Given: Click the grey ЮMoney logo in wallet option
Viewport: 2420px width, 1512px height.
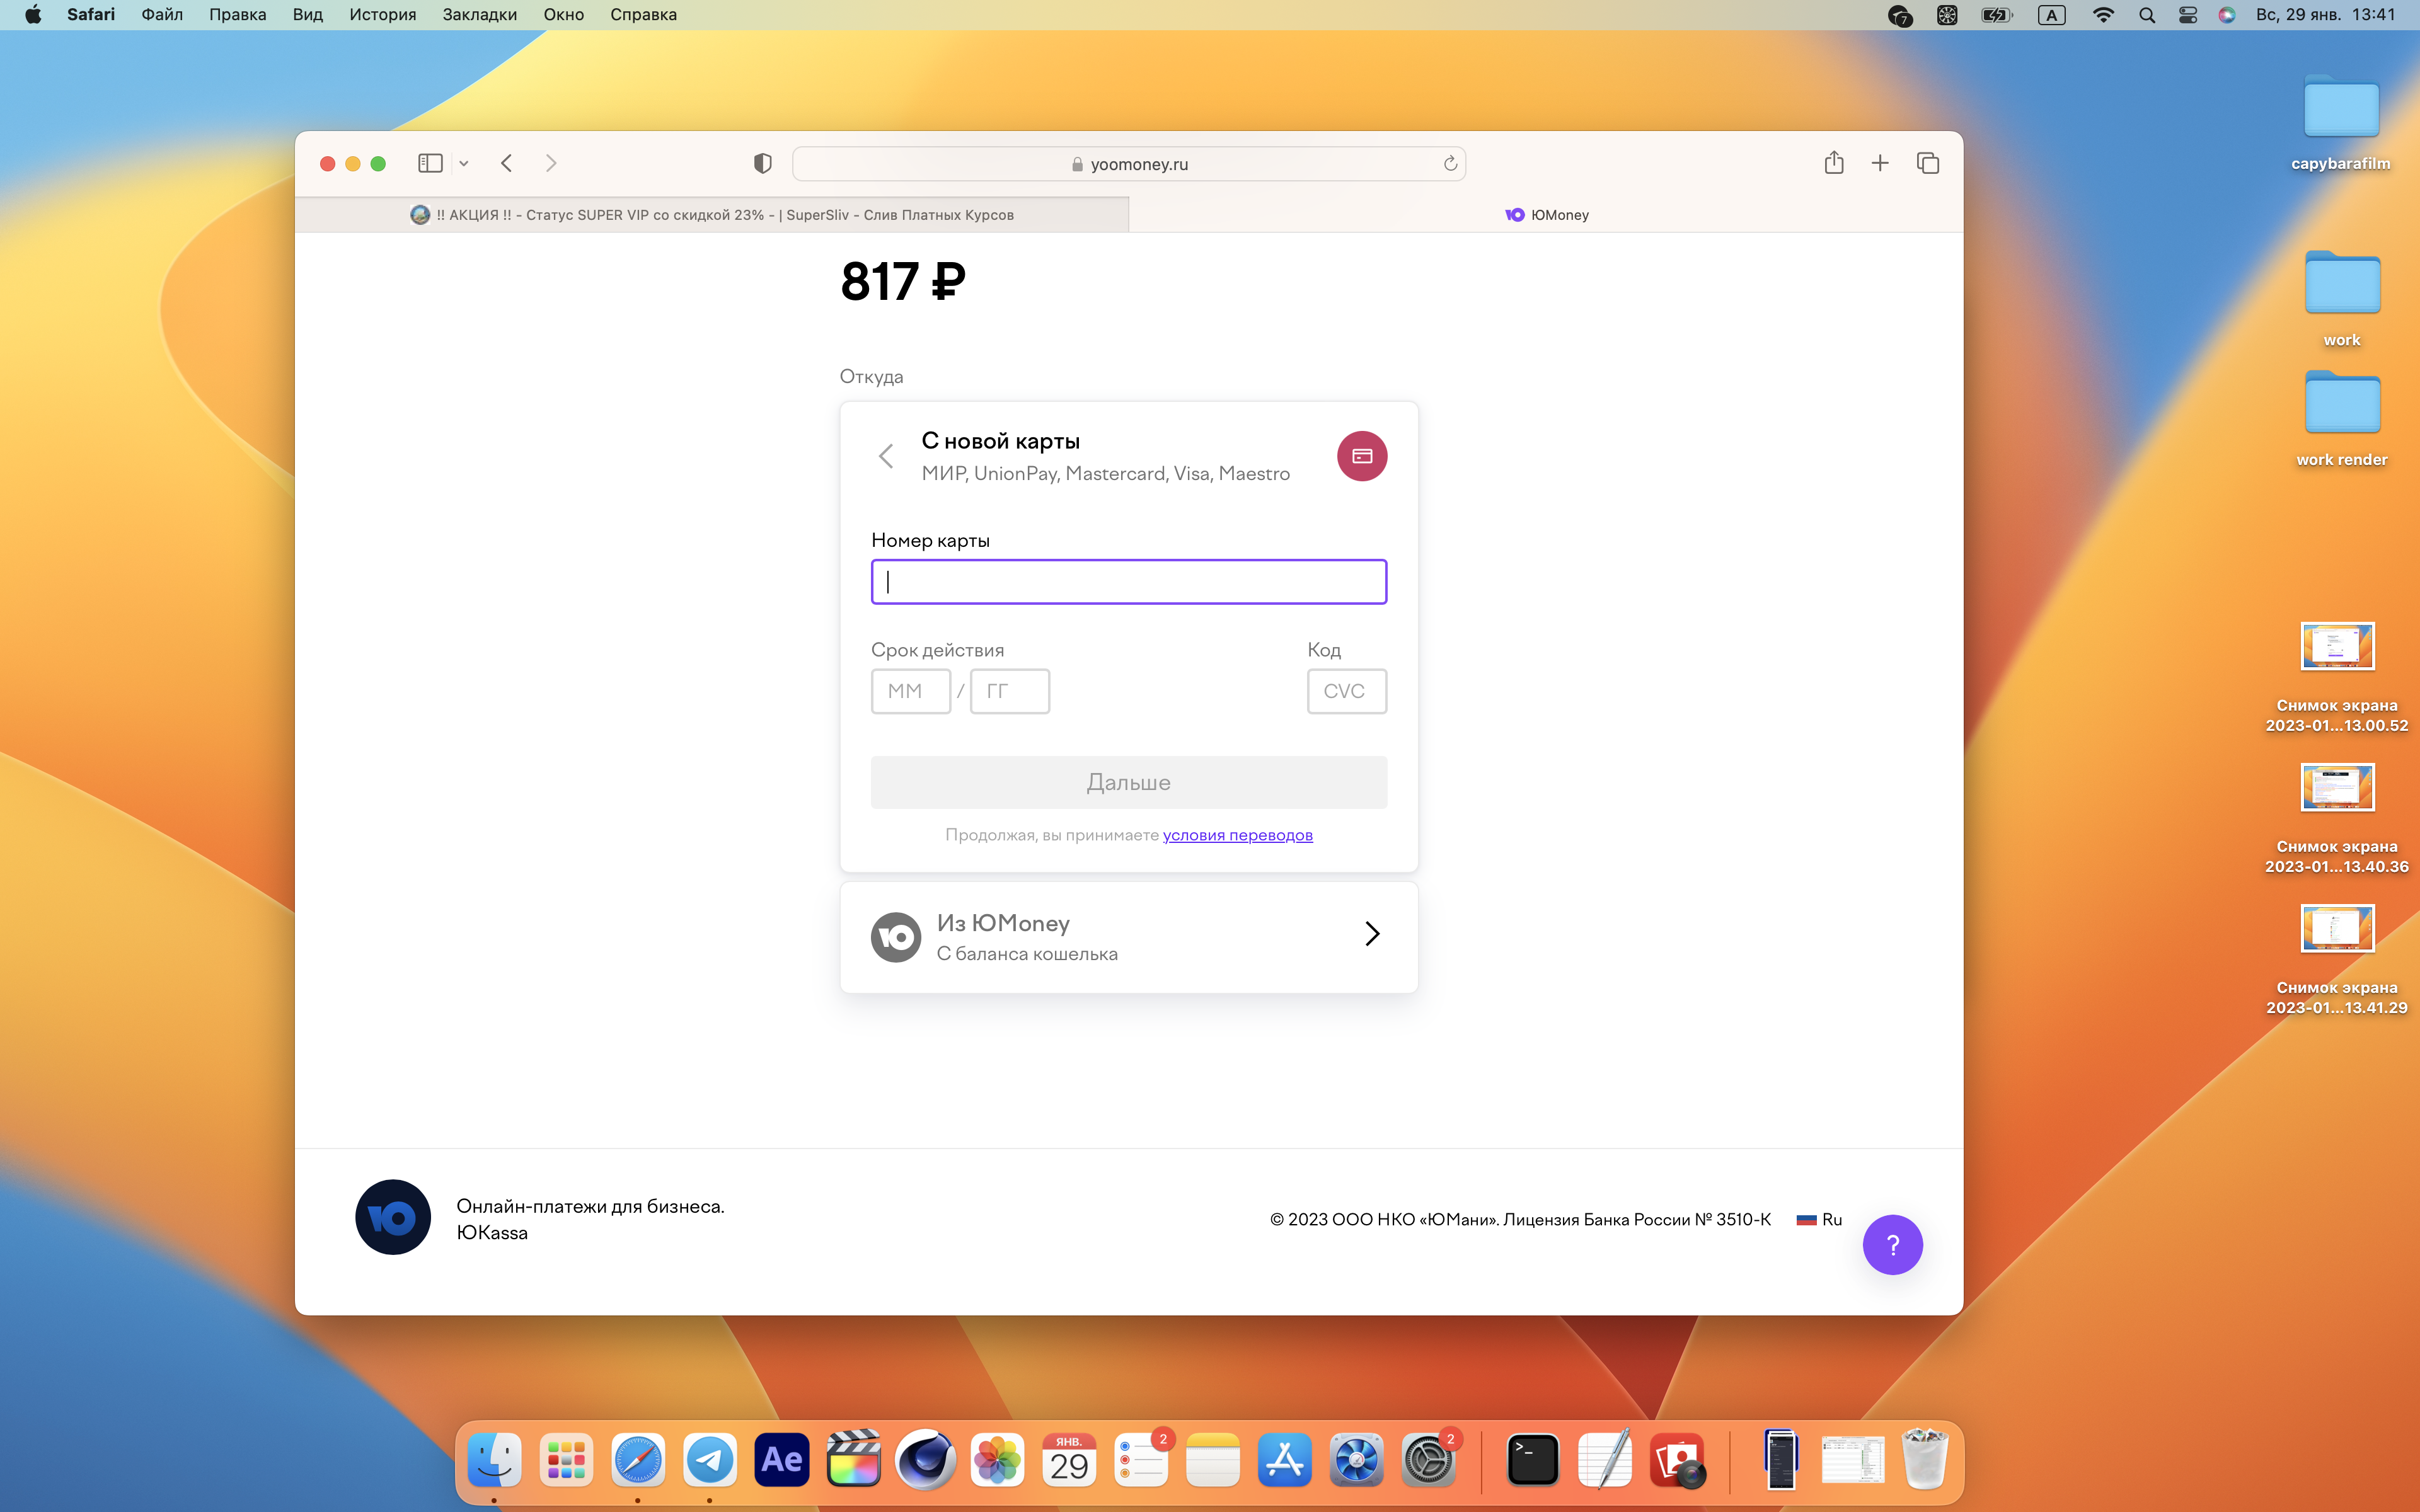Looking at the screenshot, I should click(x=896, y=937).
